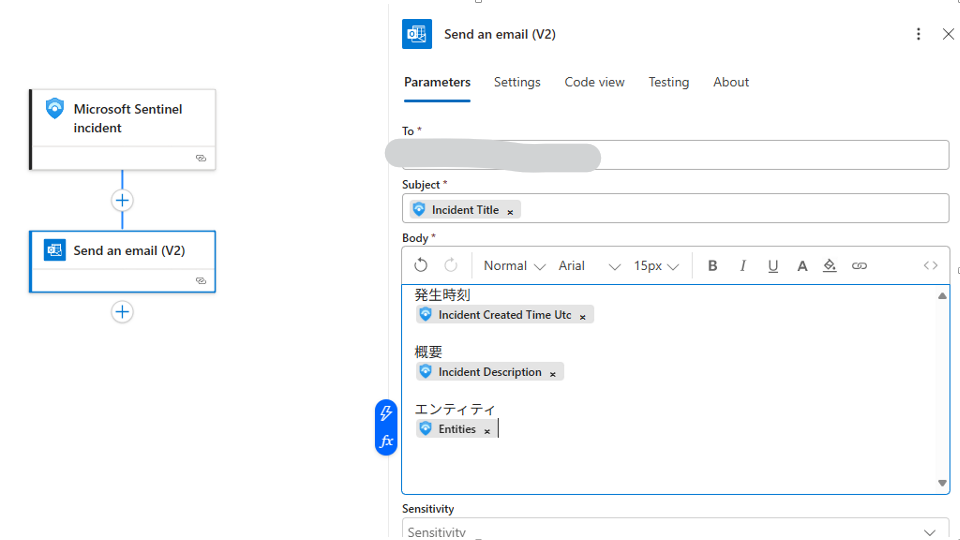The height and width of the screenshot is (540, 960).
Task: Switch body to code view
Action: pos(931,266)
